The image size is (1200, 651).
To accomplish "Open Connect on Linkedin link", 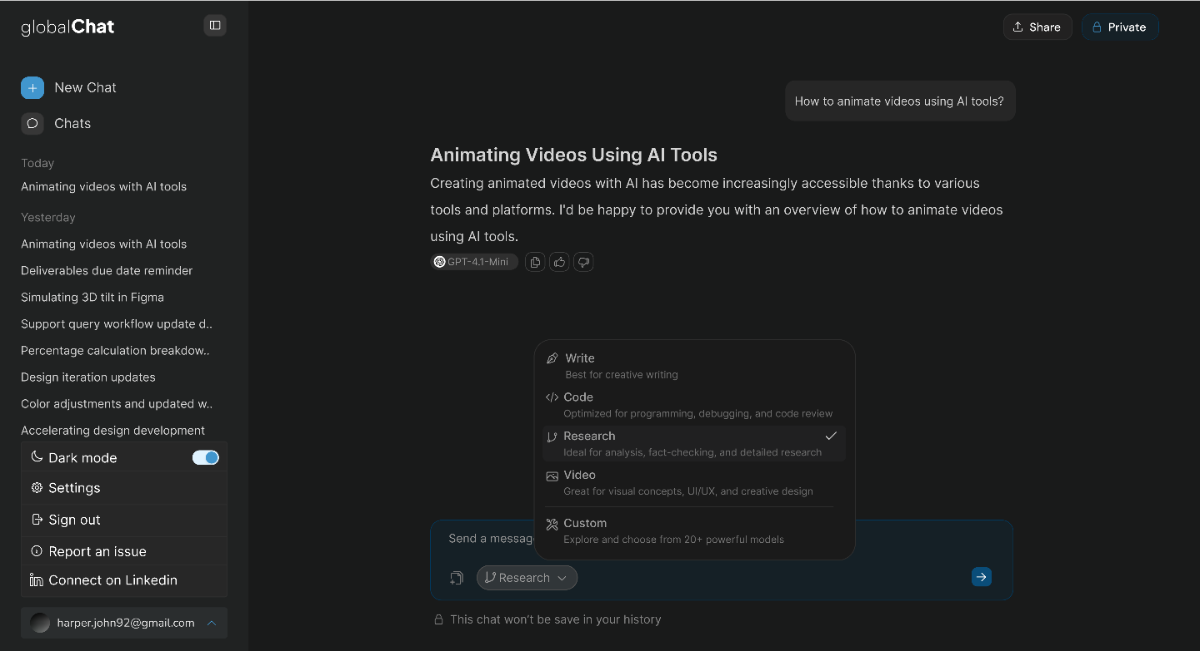I will coord(112,580).
